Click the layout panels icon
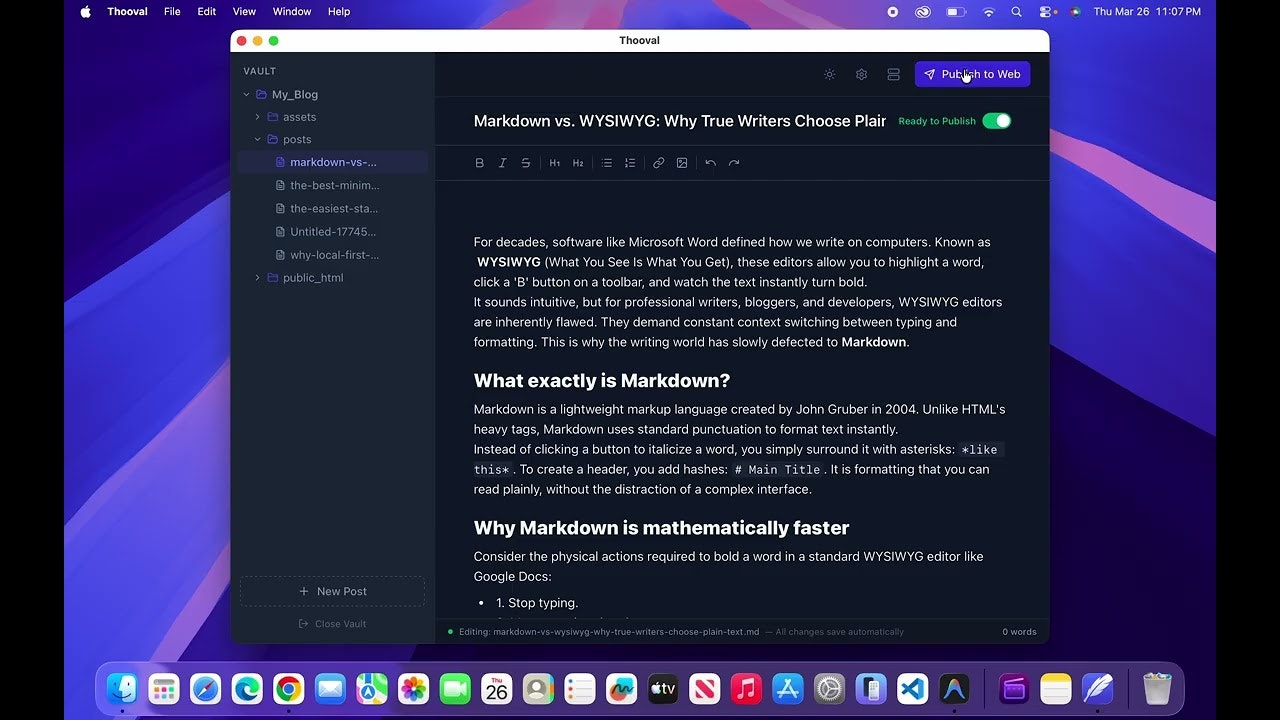The image size is (1280, 720). click(893, 74)
